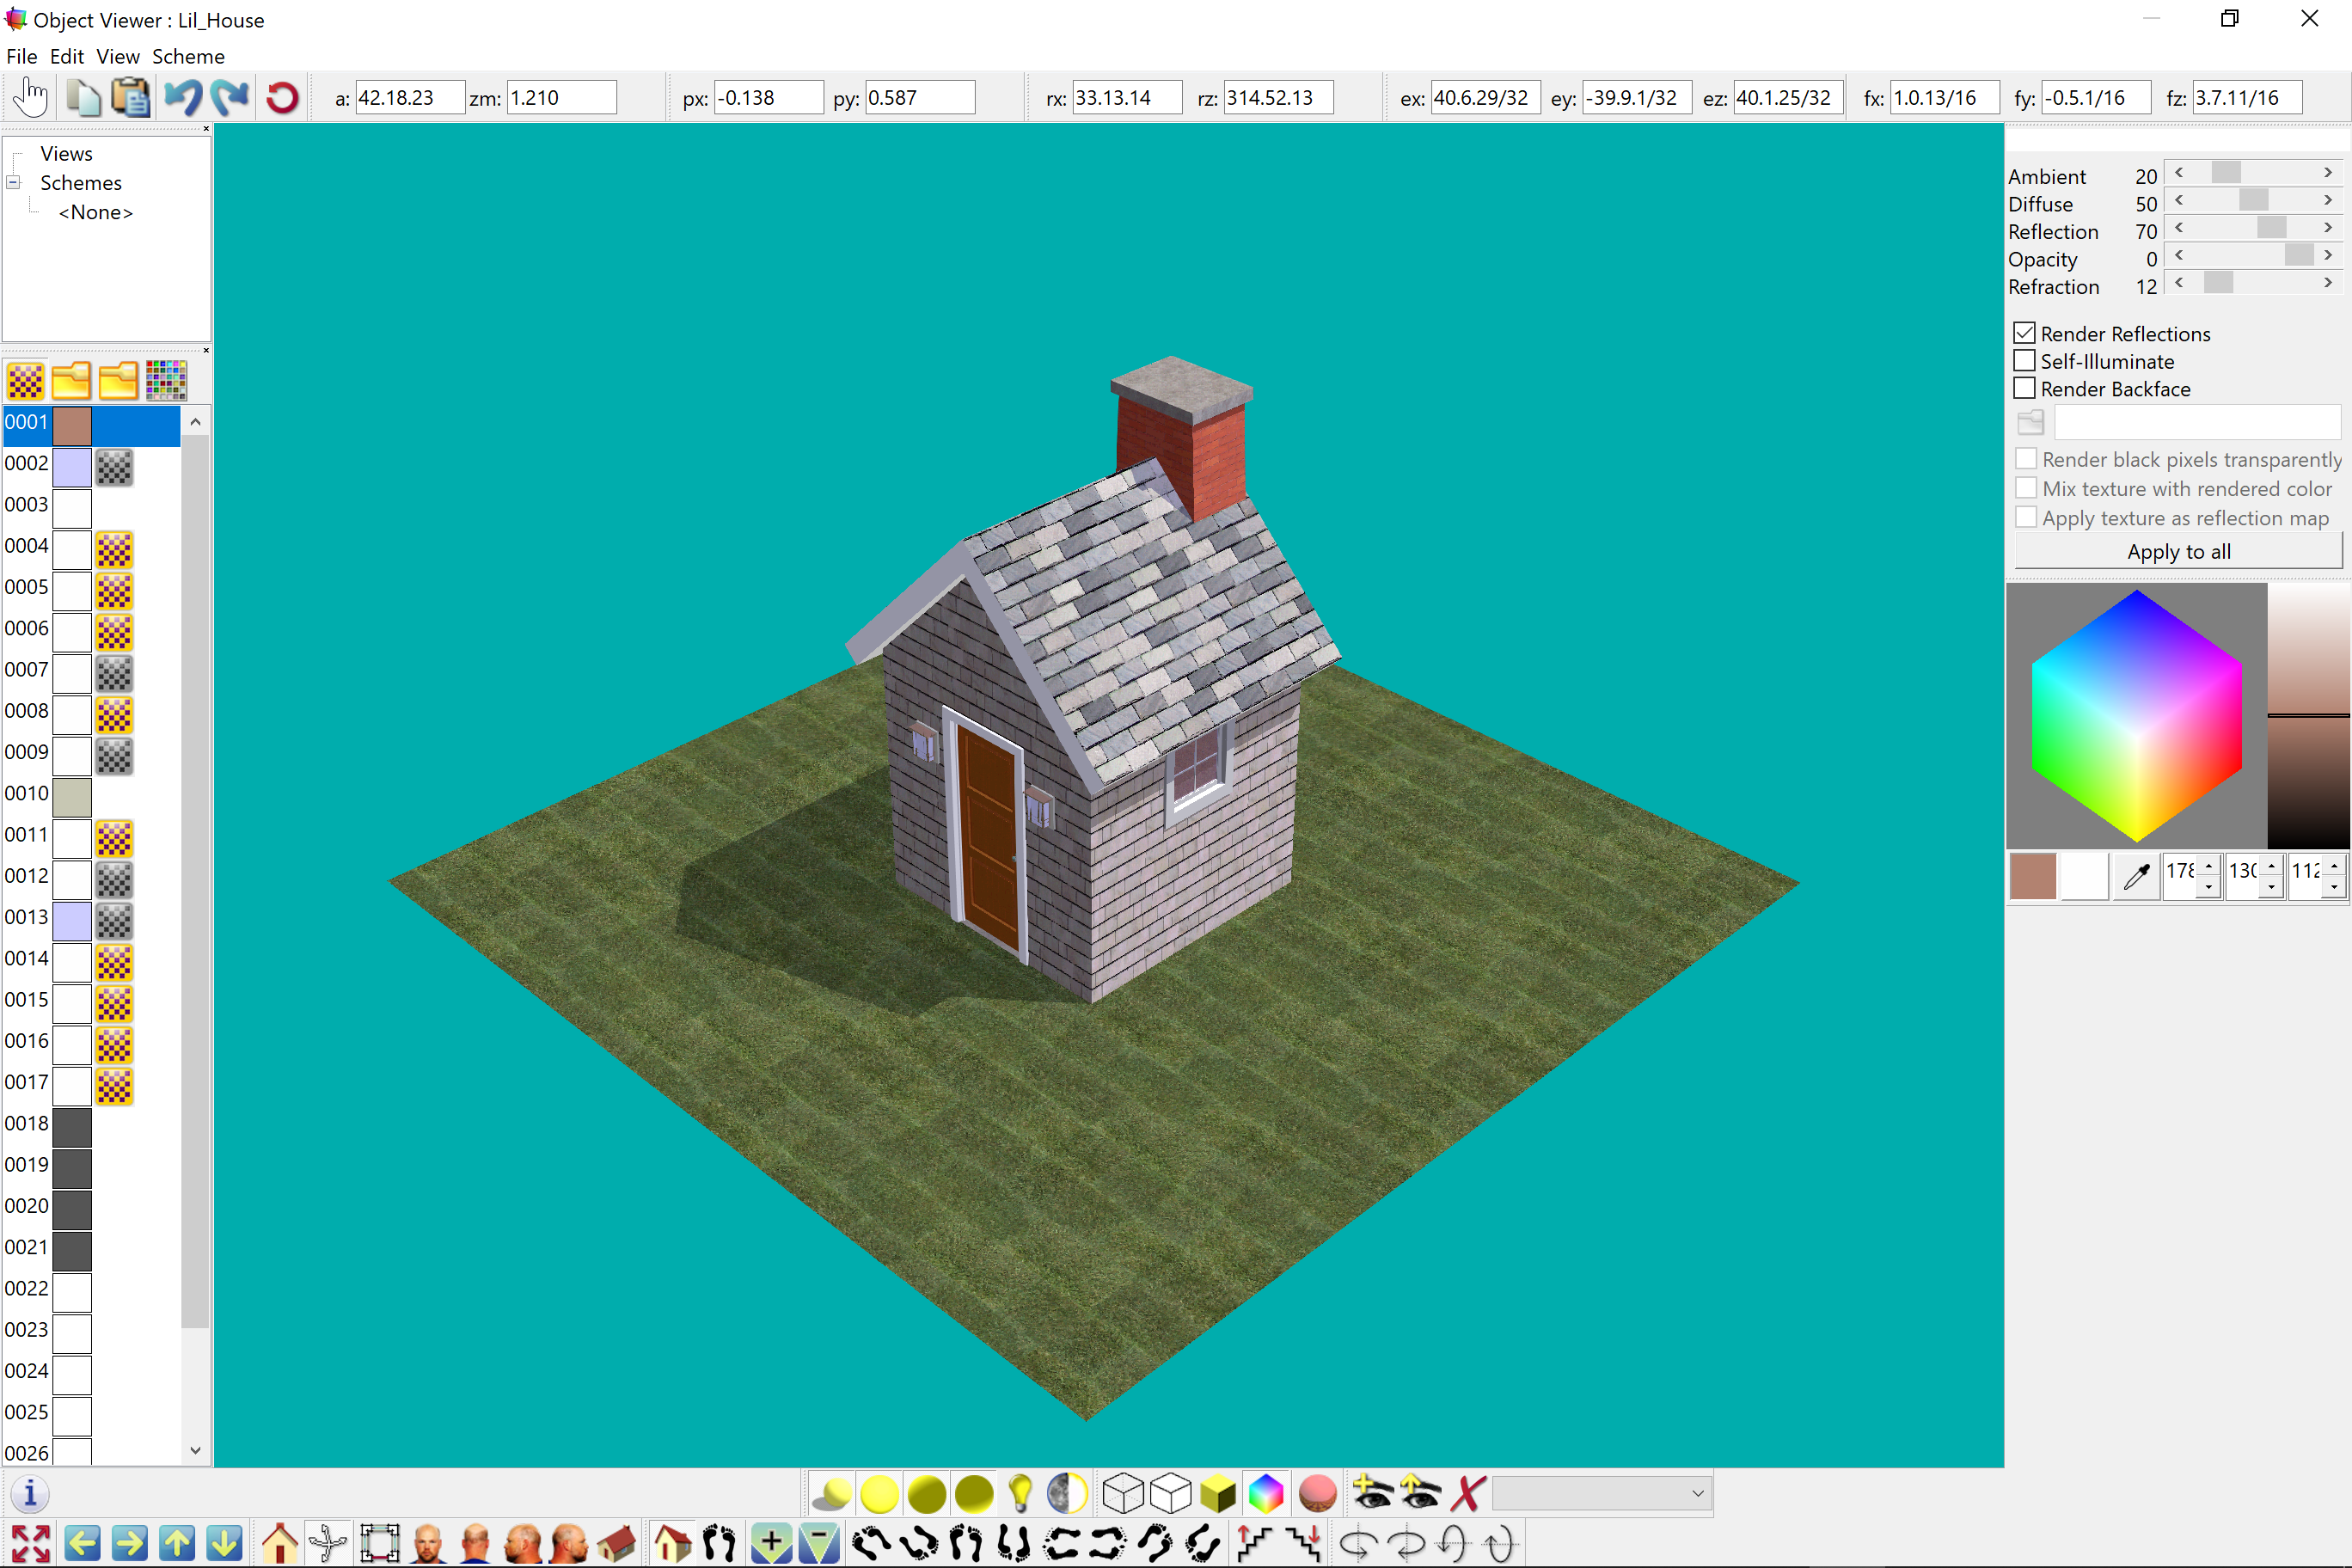Click the clipboard paste icon
This screenshot has width=2352, height=1568.
point(131,98)
